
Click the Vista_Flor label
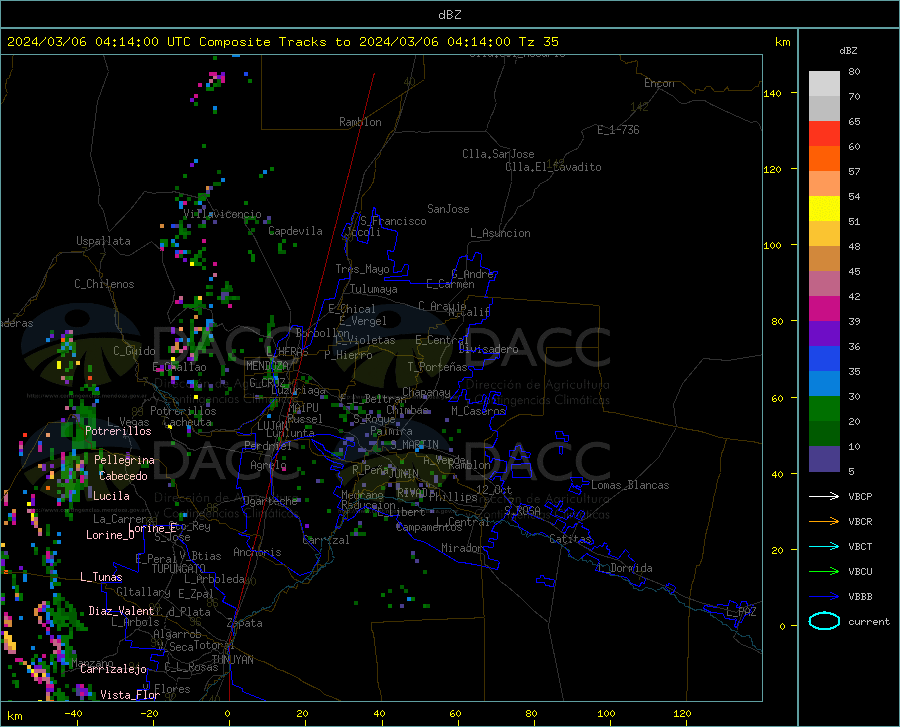point(130,695)
